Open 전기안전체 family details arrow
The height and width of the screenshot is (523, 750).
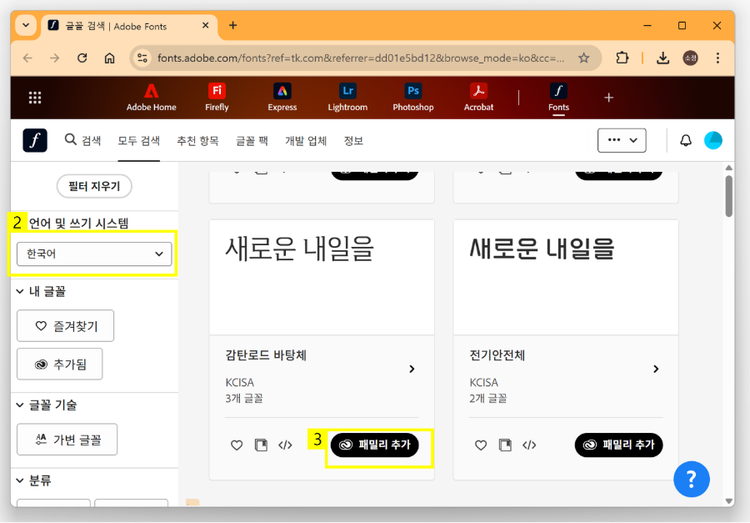pos(656,369)
